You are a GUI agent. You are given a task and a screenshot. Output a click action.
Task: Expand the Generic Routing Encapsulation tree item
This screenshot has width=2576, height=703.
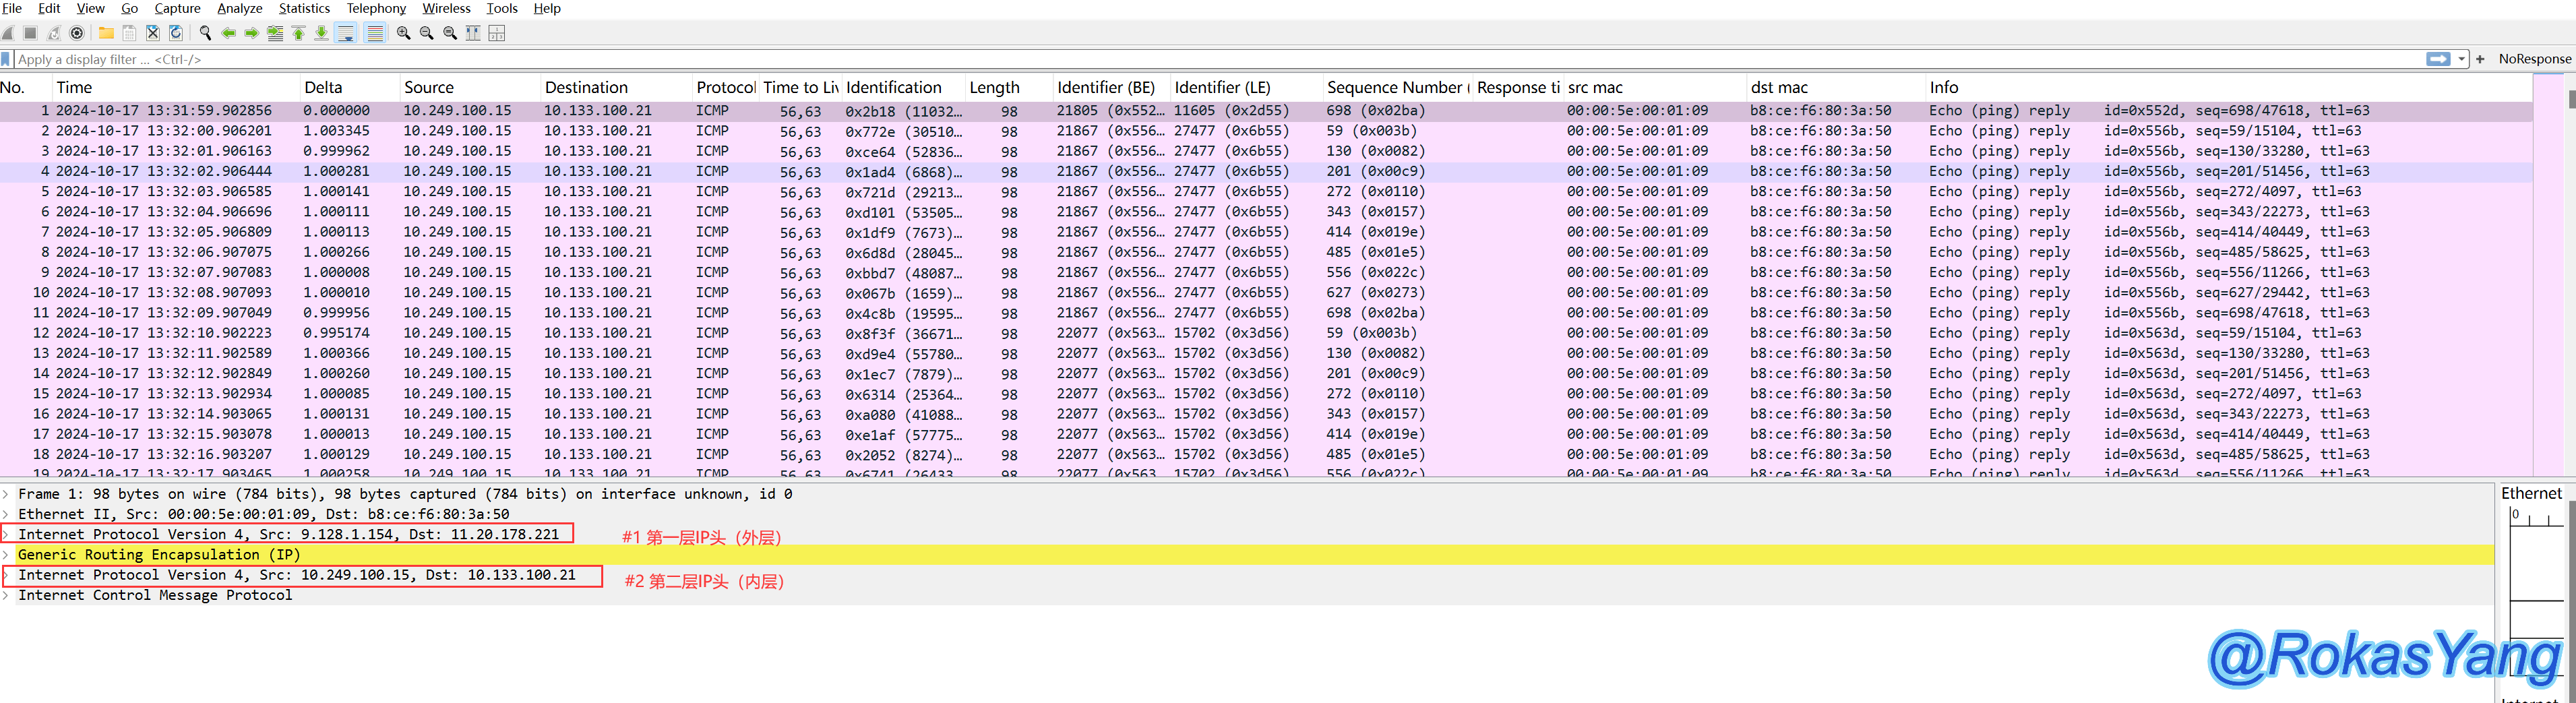click(x=6, y=555)
